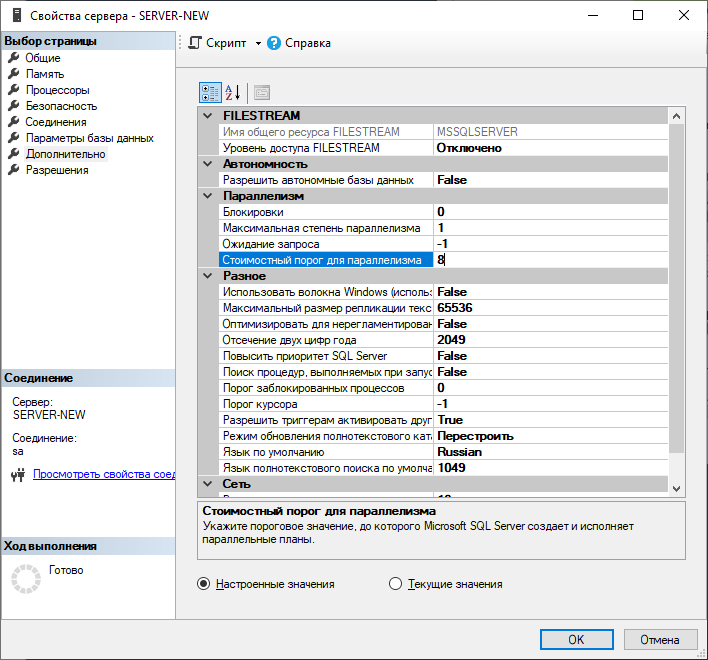
Task: Click scroll up arrow of property grid
Action: pyautogui.click(x=676, y=116)
